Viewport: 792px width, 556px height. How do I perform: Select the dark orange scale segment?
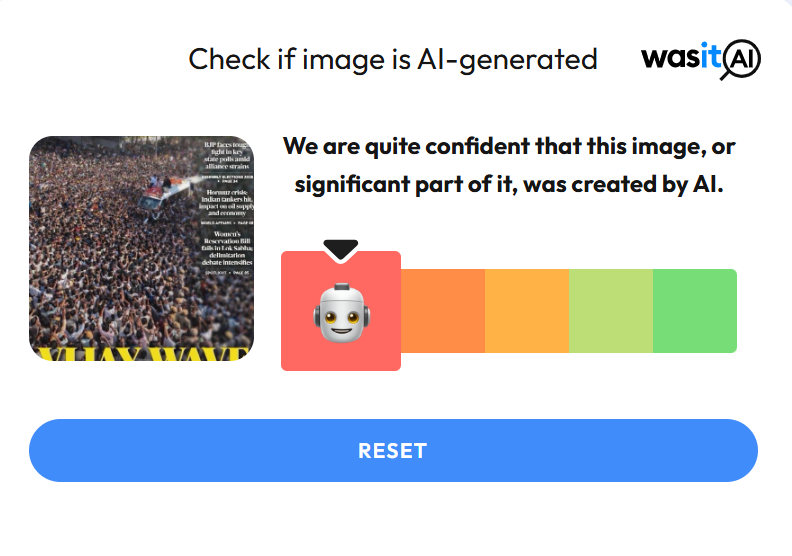point(443,311)
